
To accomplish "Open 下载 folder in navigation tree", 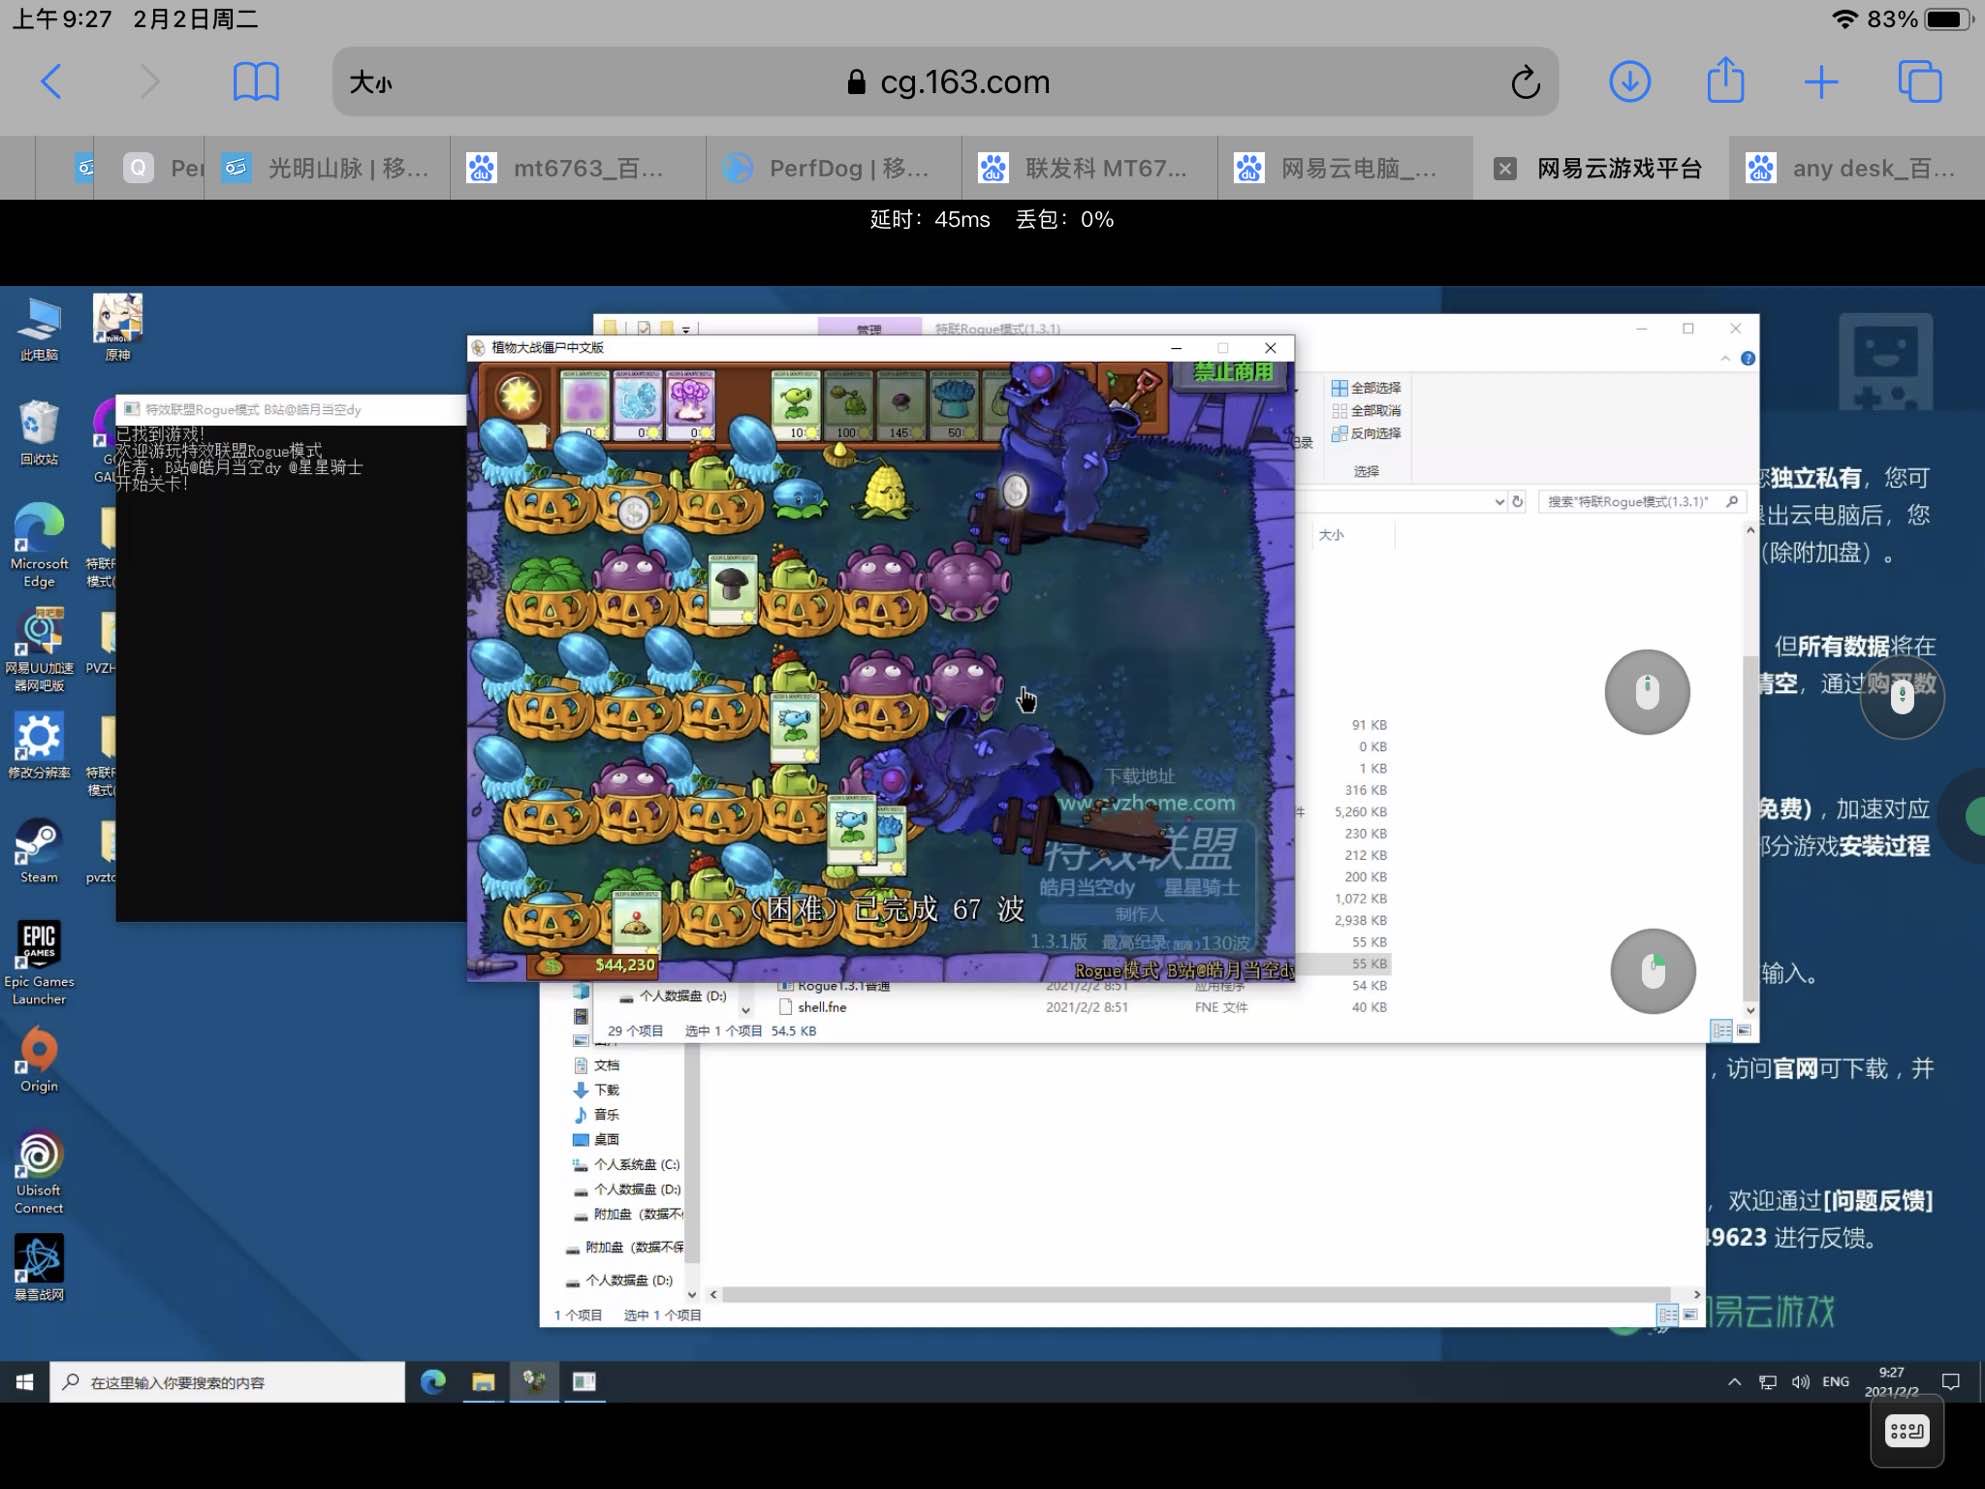I will coord(597,1089).
